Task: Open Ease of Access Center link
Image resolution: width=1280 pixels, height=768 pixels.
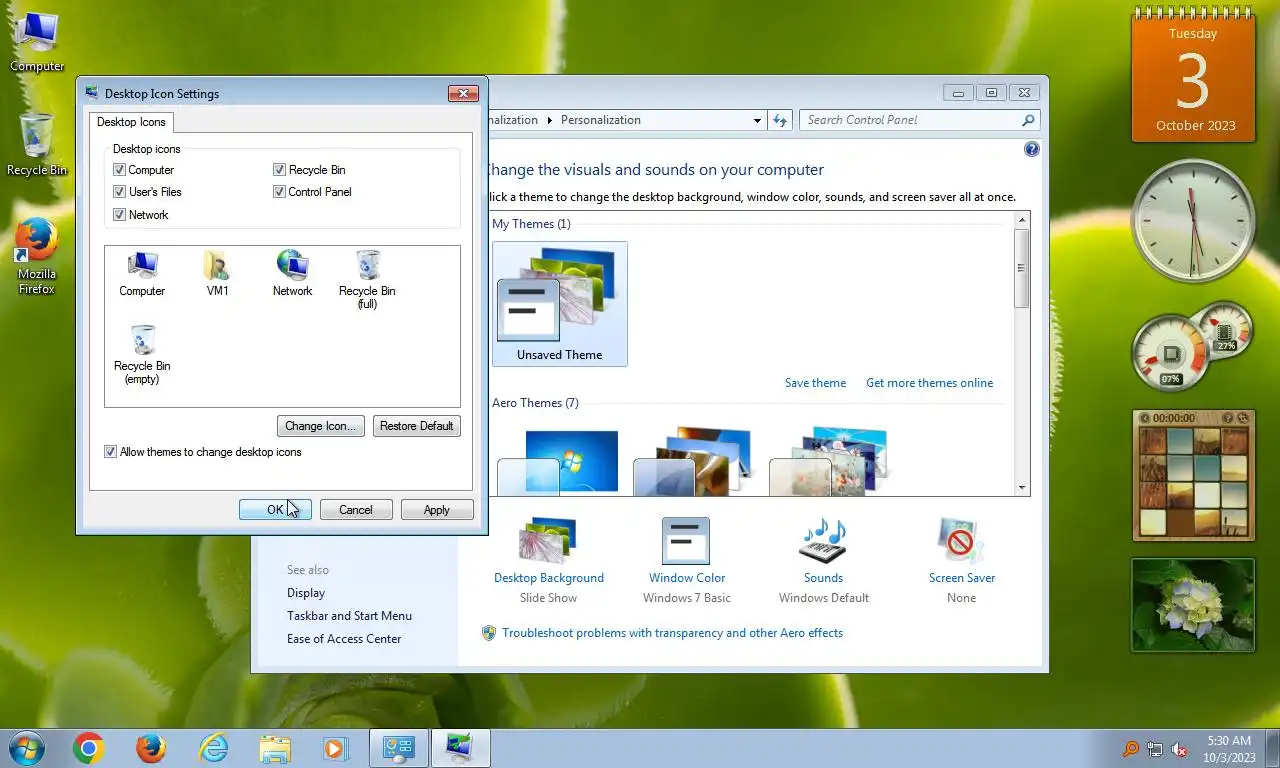Action: tap(344, 639)
